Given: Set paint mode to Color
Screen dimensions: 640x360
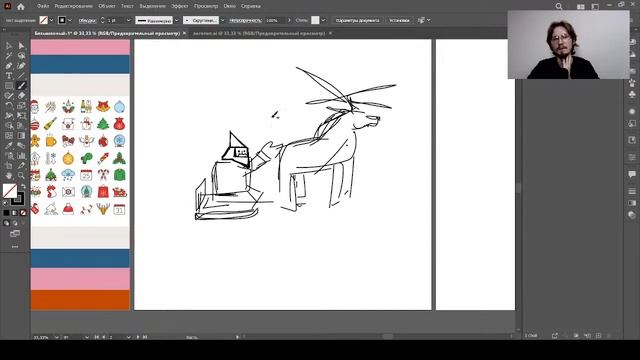Looking at the screenshot, I should 6,213.
